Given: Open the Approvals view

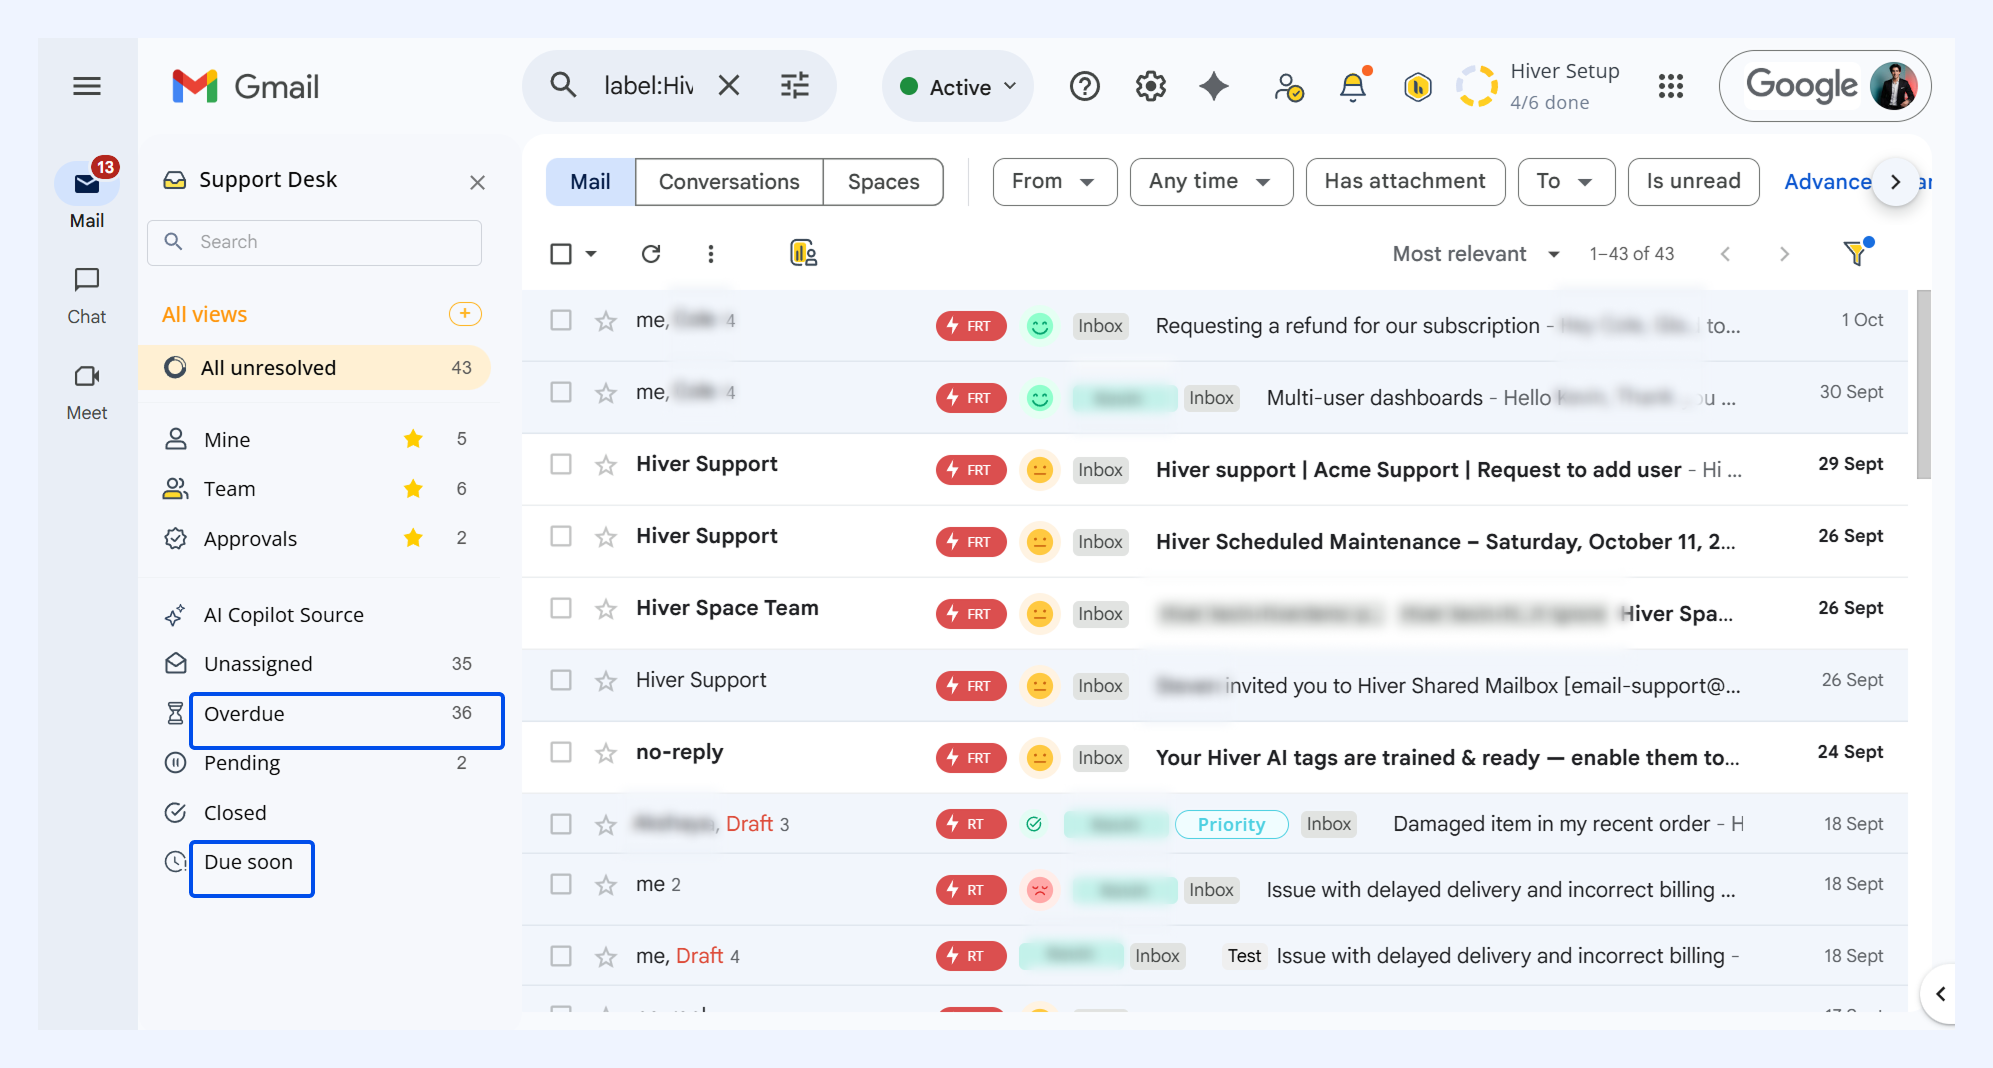Looking at the screenshot, I should click(314, 539).
